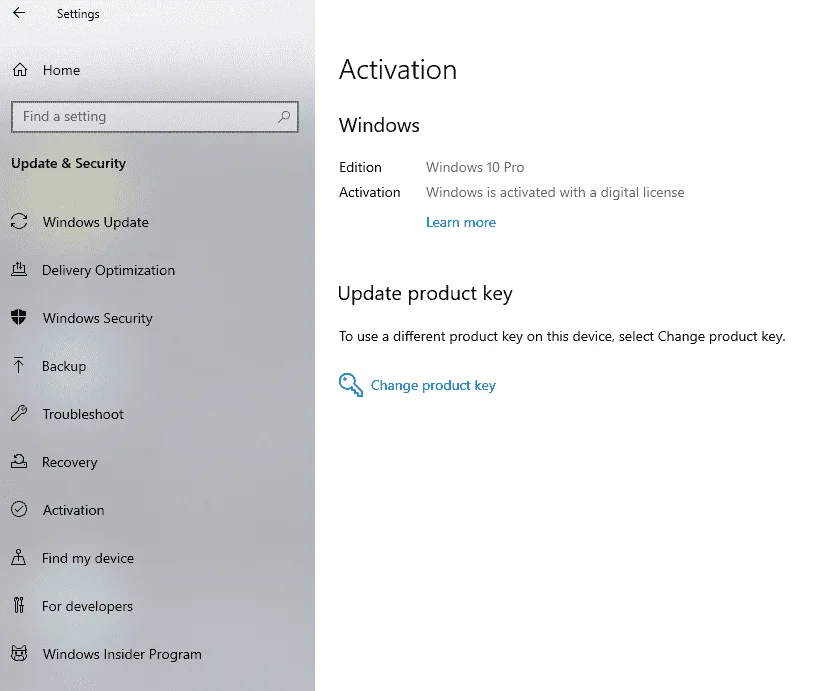824x691 pixels.
Task: Click the Home house icon
Action: pos(20,70)
